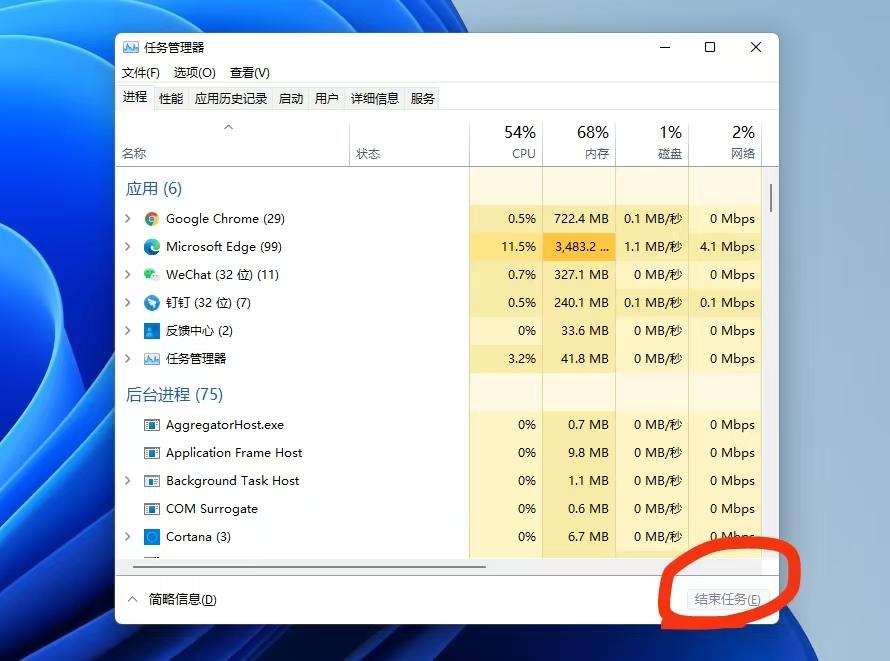Expand the Google Chrome (29) group
The image size is (890, 661).
[128, 218]
